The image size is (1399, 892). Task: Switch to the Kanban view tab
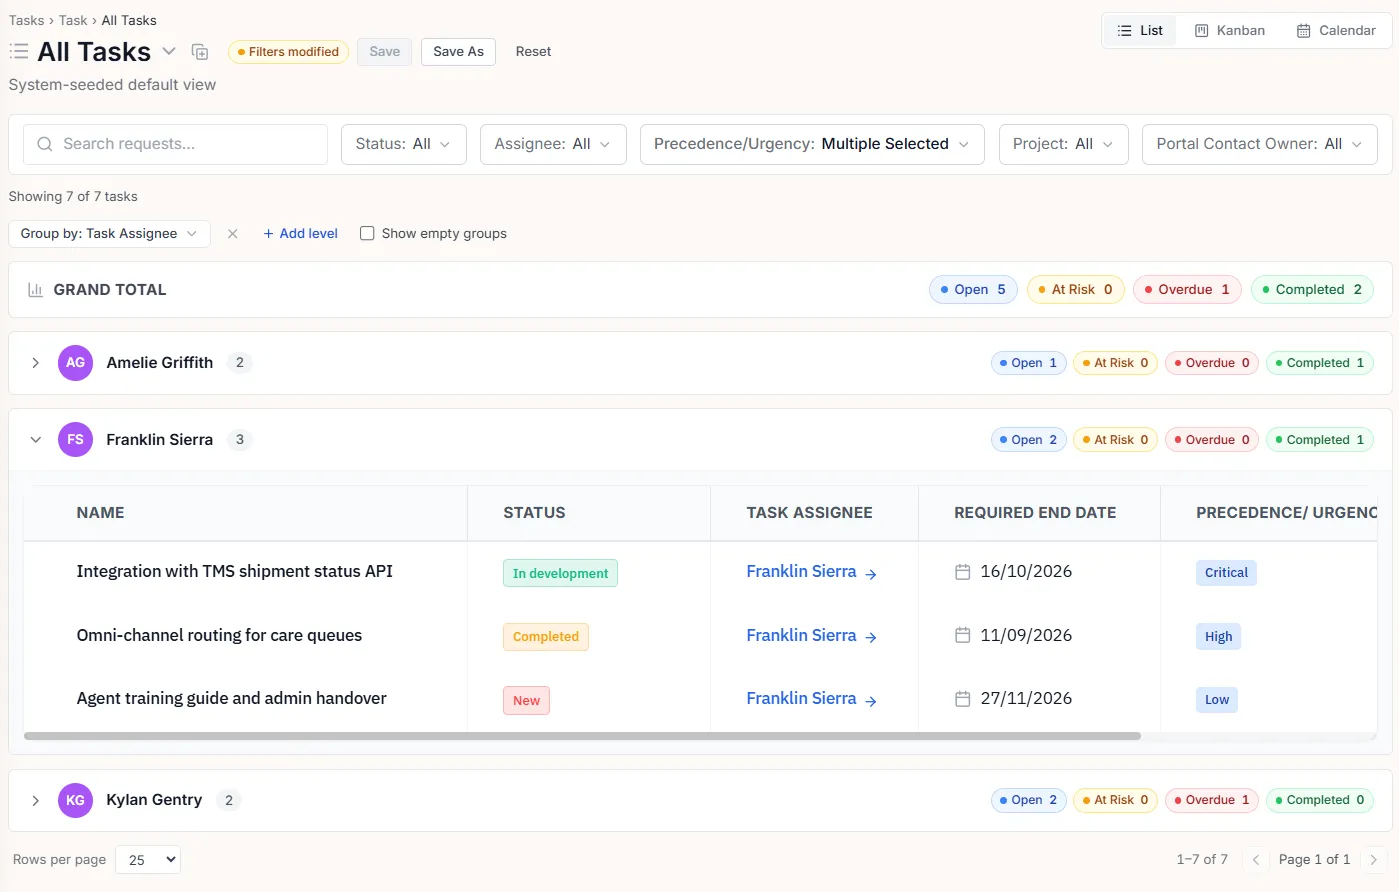[1230, 31]
